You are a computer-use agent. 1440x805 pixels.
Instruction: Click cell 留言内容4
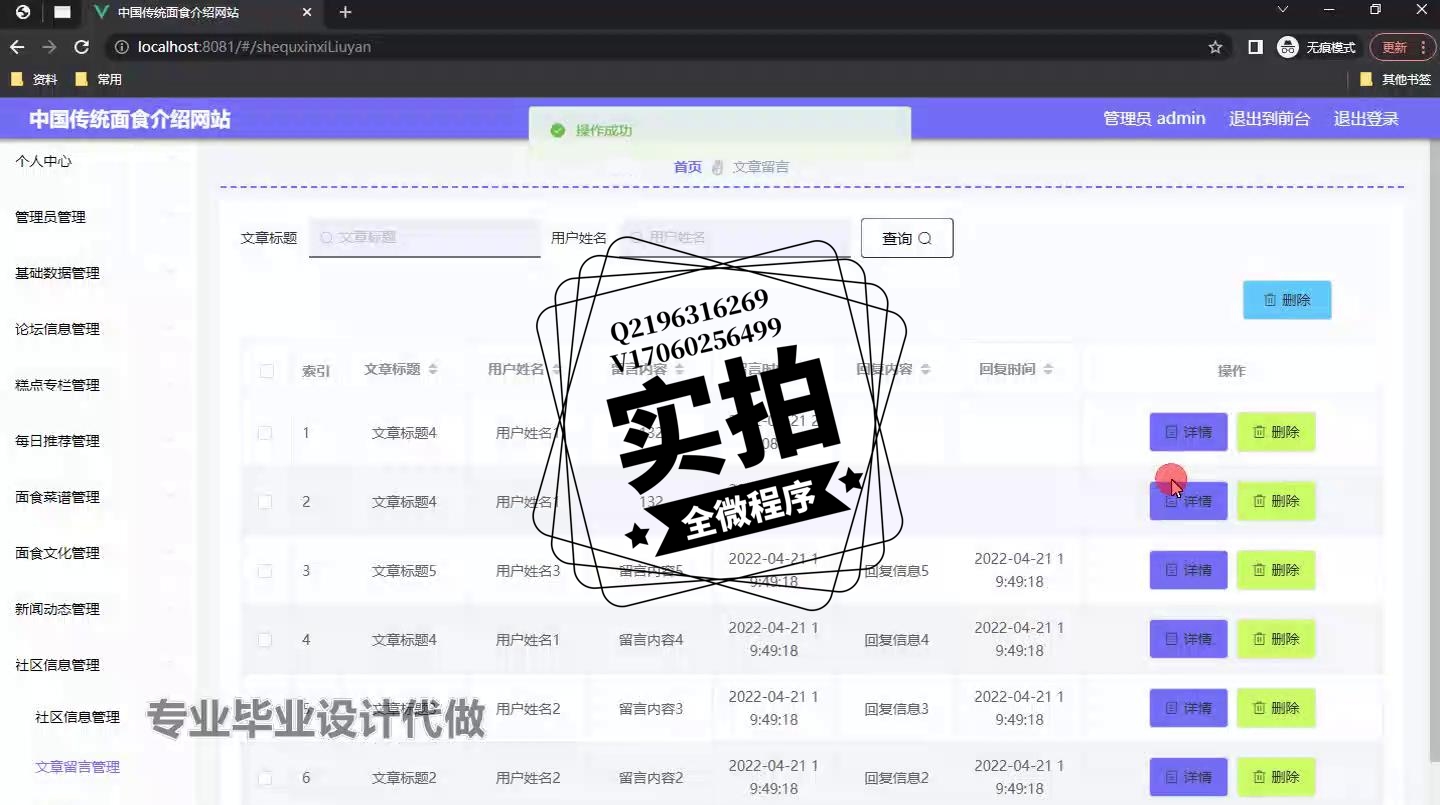651,640
